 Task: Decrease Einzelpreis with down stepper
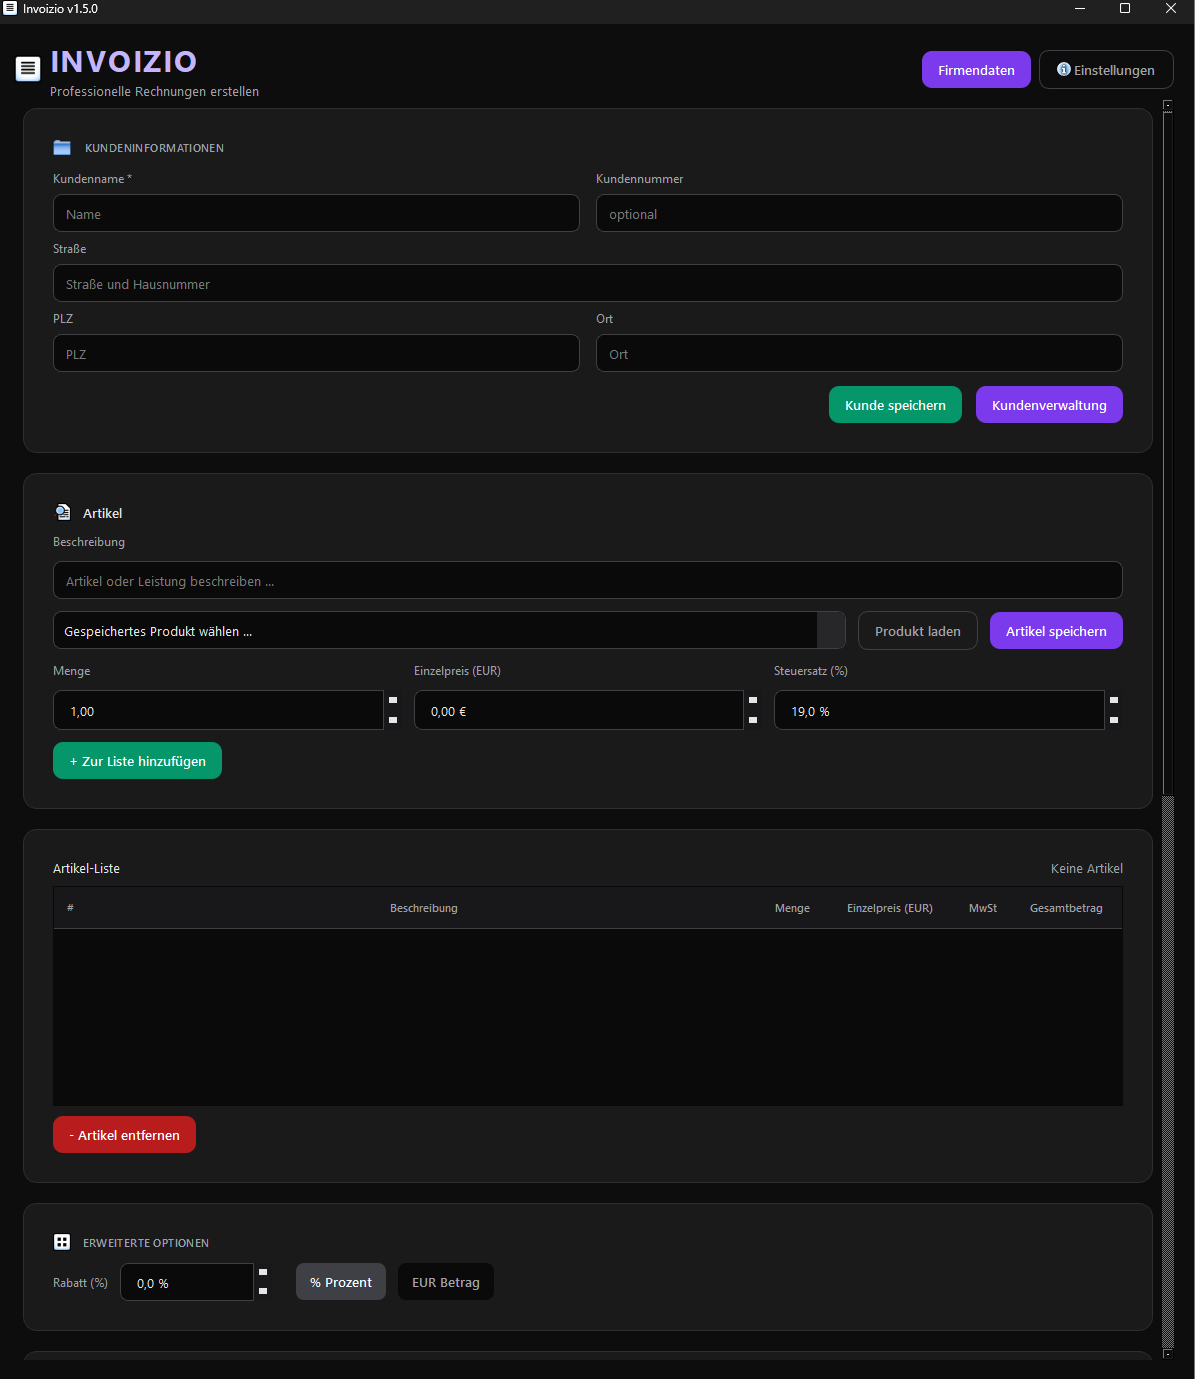point(753,720)
